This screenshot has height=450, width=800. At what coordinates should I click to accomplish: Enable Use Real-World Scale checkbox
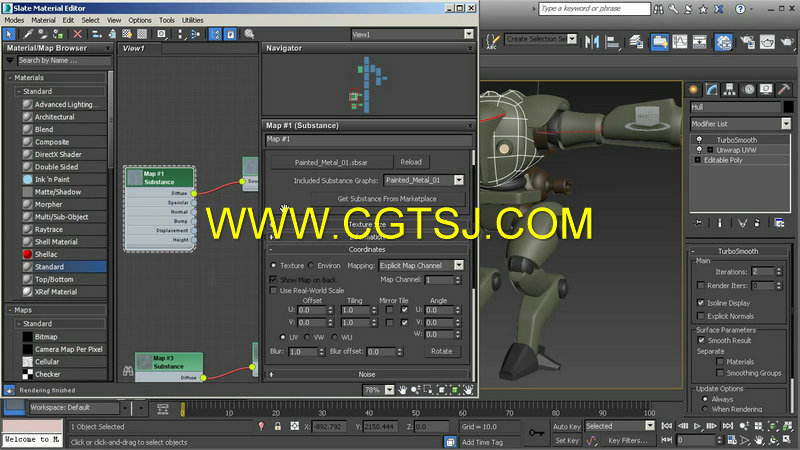(273, 290)
